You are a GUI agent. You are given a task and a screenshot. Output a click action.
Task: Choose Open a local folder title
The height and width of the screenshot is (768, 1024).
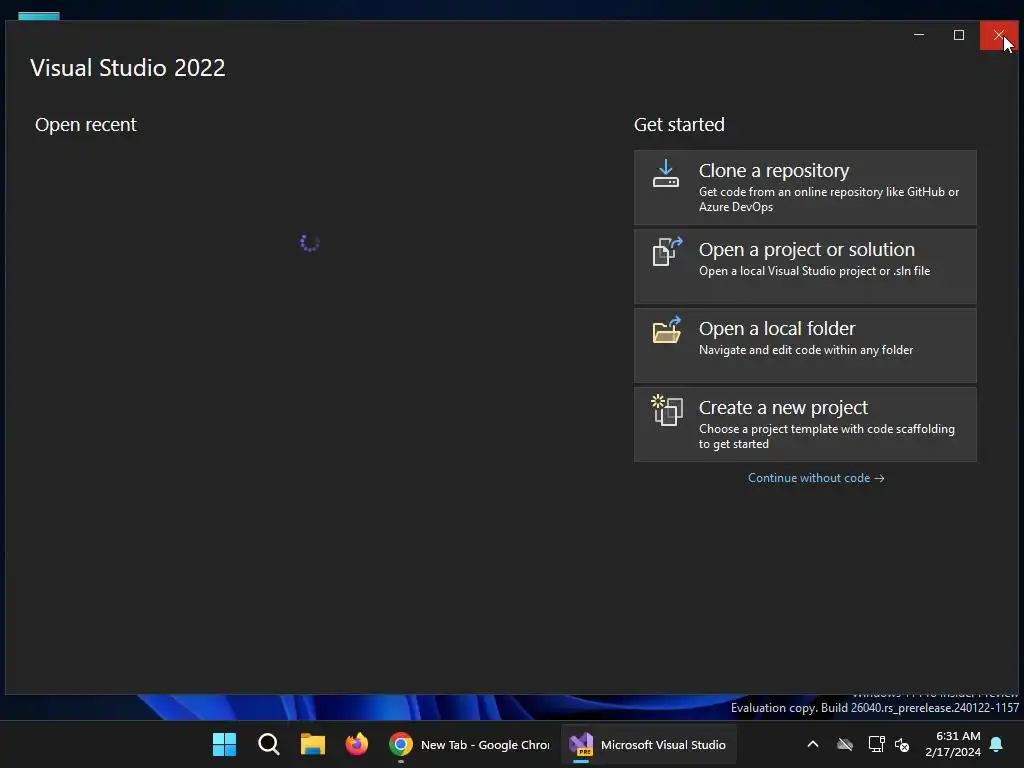pyautogui.click(x=776, y=328)
